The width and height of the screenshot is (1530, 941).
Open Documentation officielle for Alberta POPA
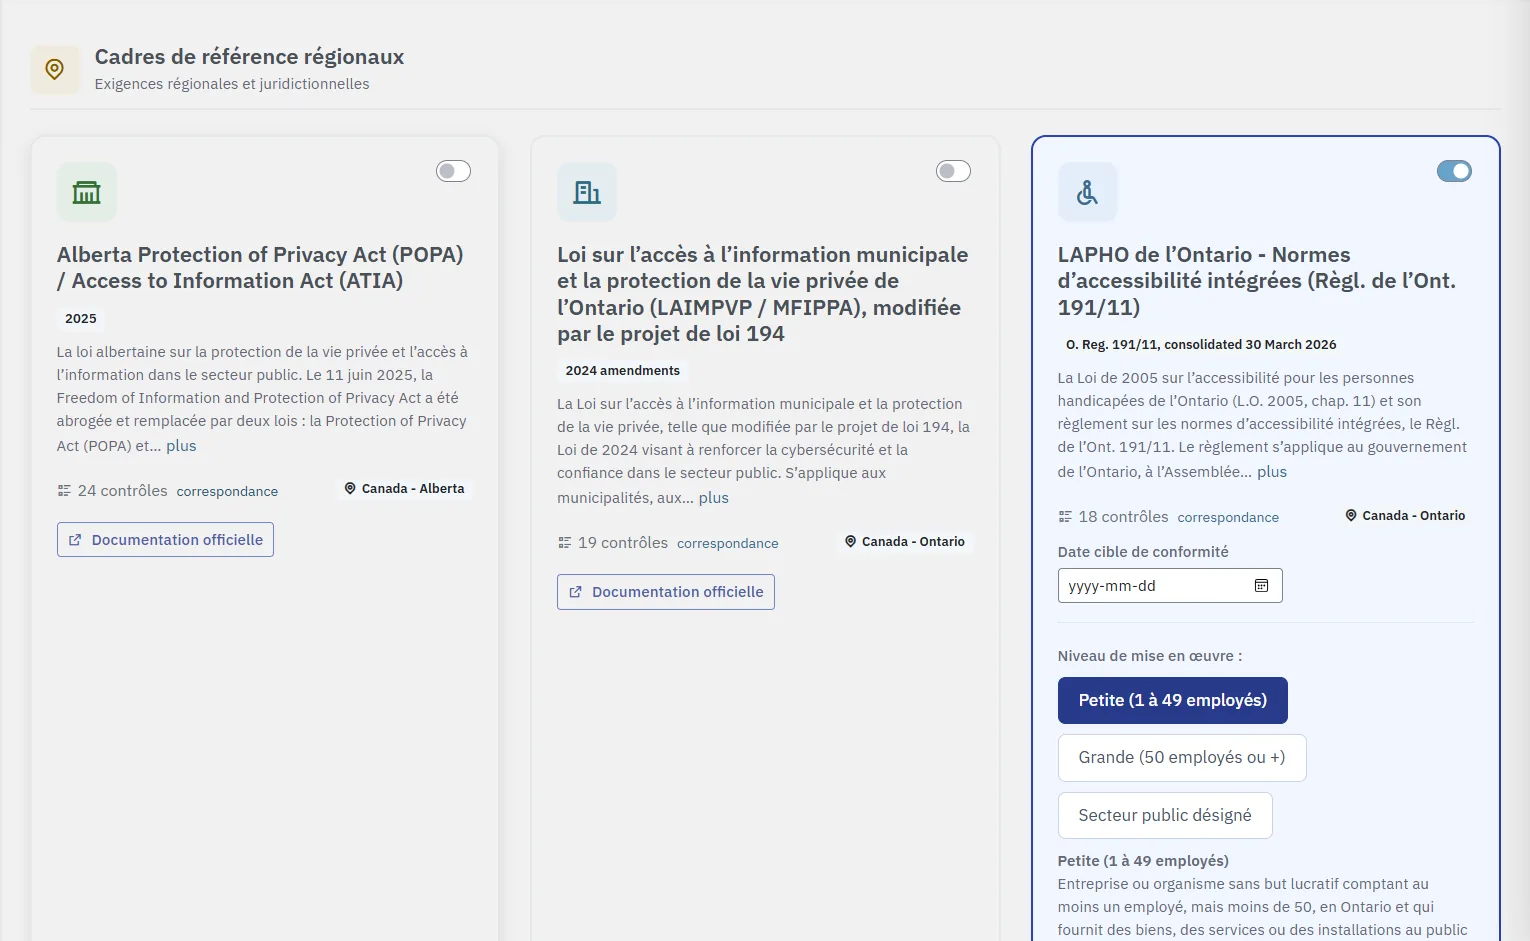(x=165, y=540)
